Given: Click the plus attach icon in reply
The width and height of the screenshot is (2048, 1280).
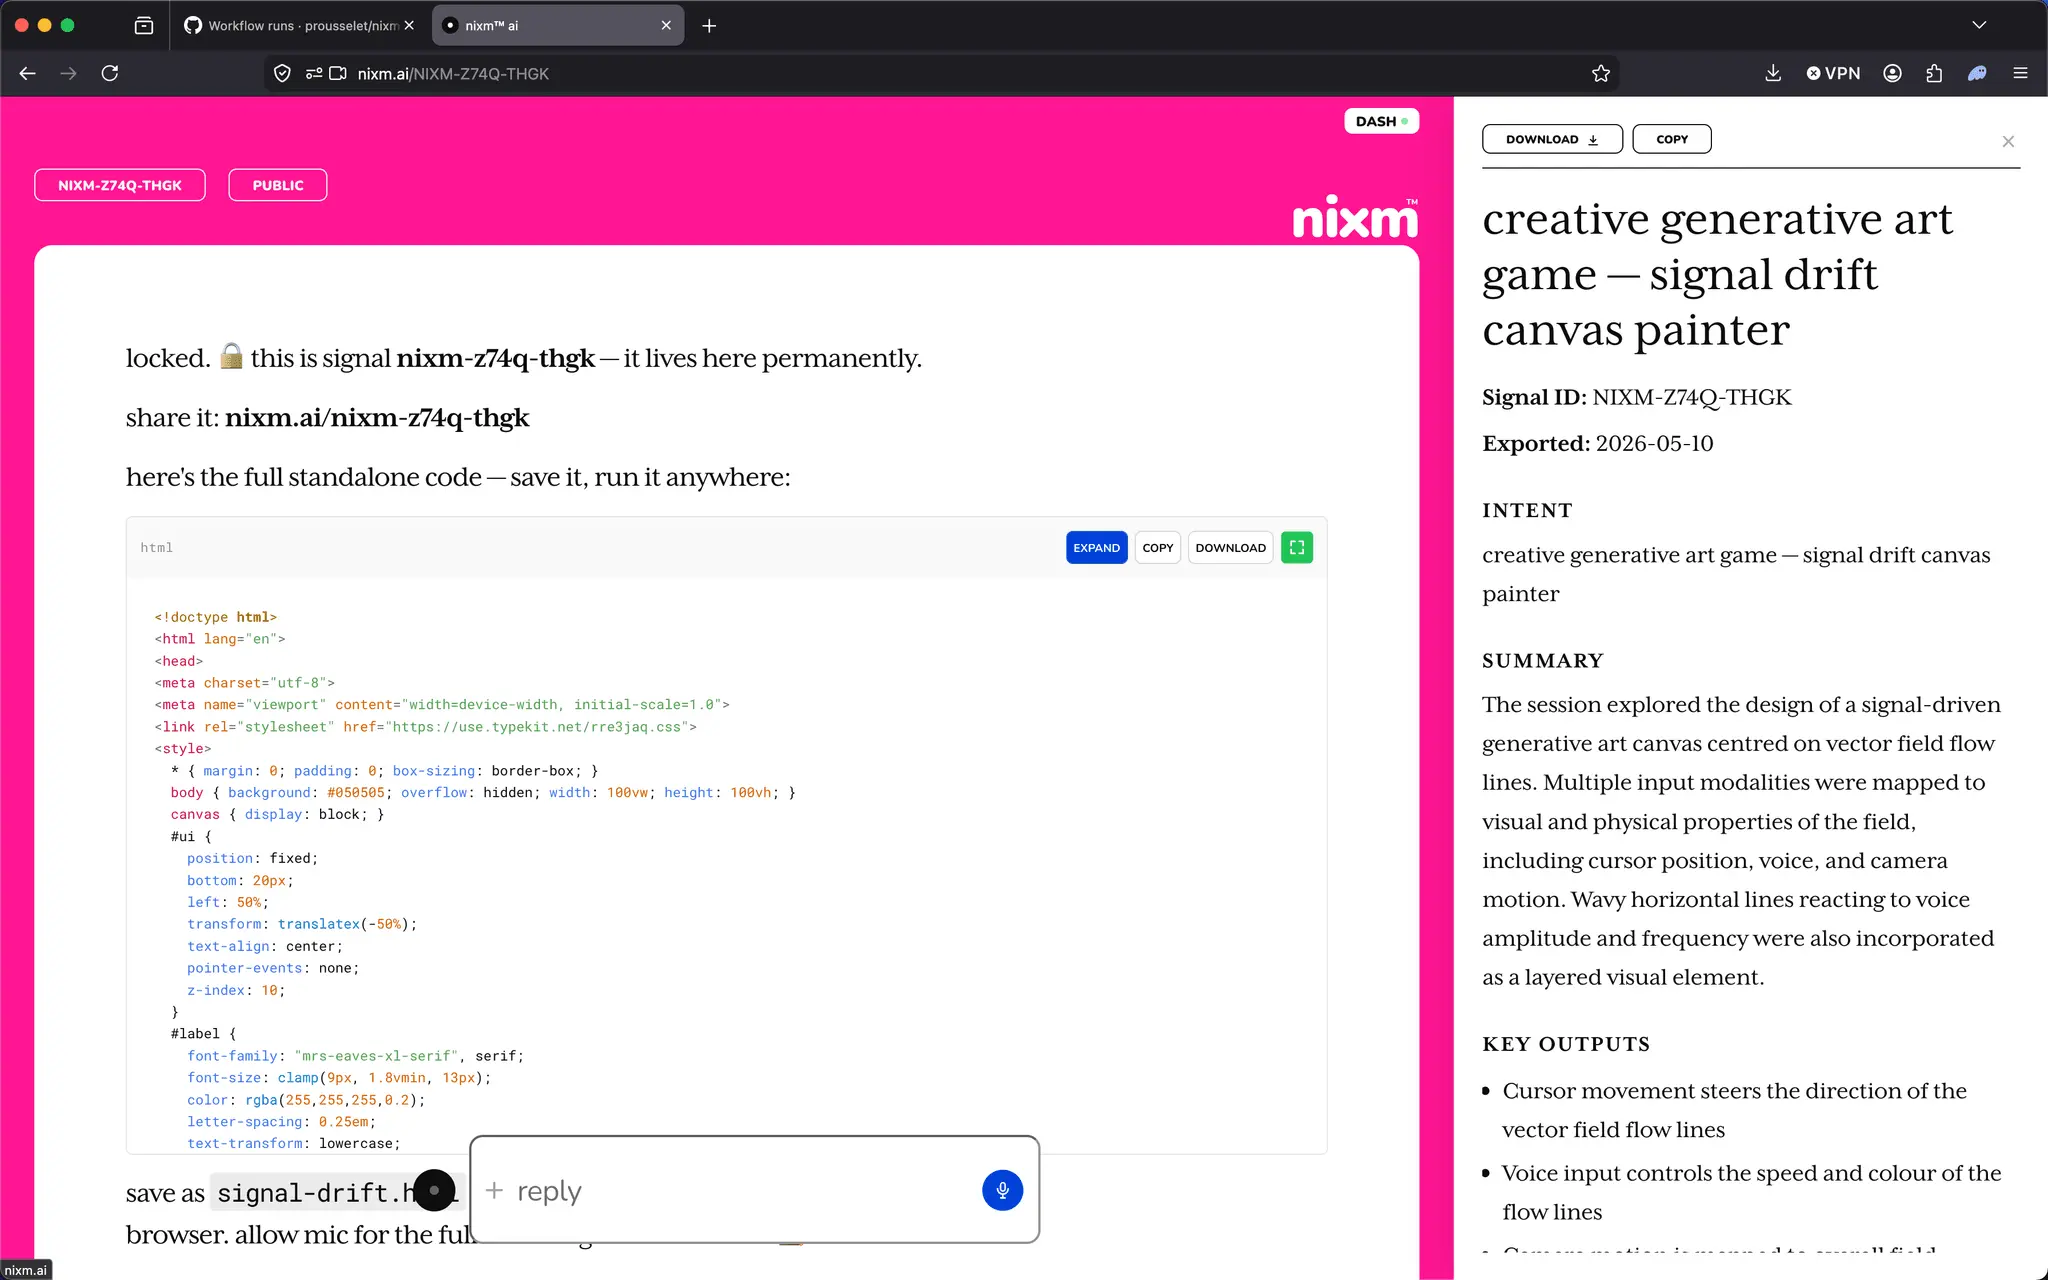Looking at the screenshot, I should (494, 1190).
